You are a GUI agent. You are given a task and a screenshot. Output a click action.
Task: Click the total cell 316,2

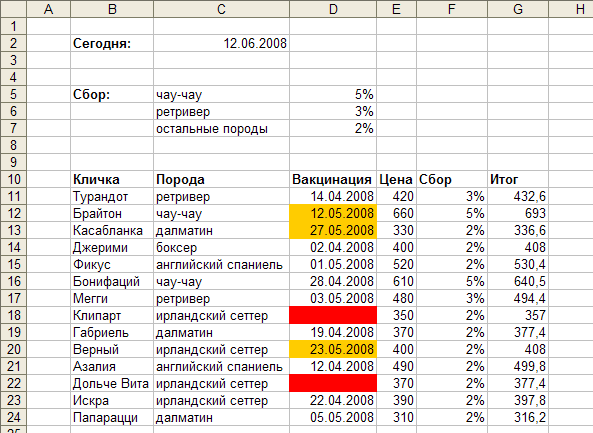pyautogui.click(x=518, y=418)
